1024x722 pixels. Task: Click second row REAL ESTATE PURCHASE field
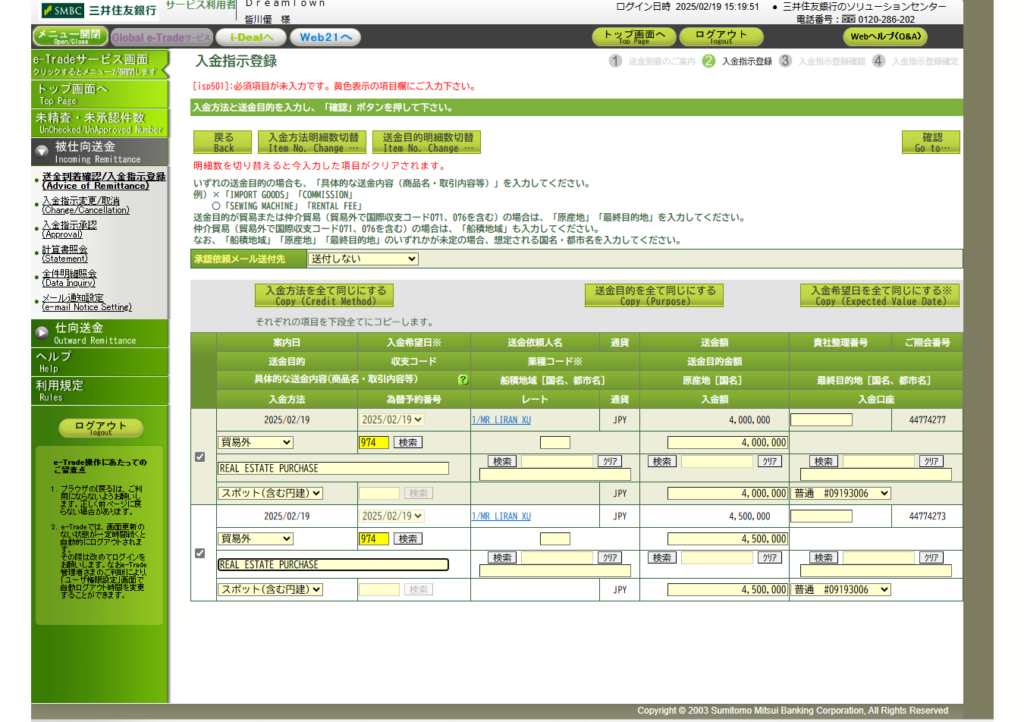(x=333, y=565)
